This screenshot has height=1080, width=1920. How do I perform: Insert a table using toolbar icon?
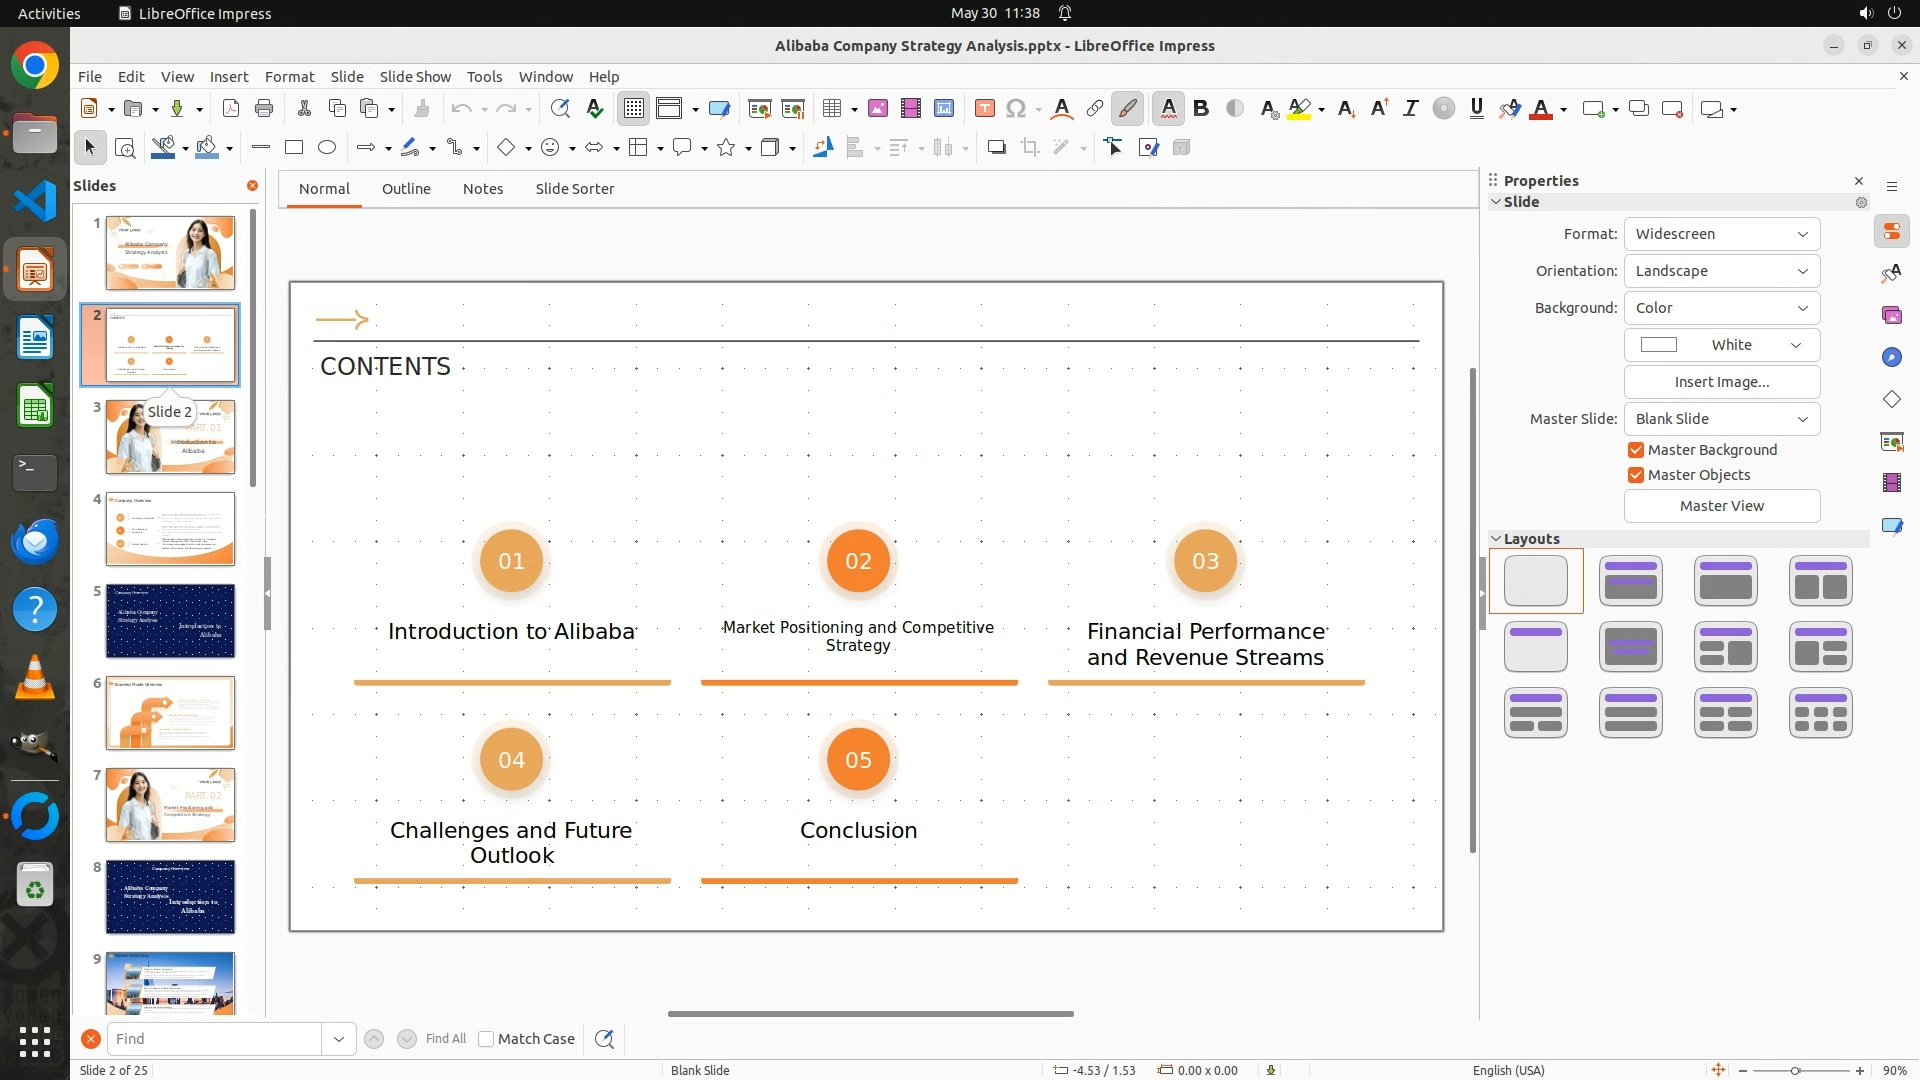(831, 109)
